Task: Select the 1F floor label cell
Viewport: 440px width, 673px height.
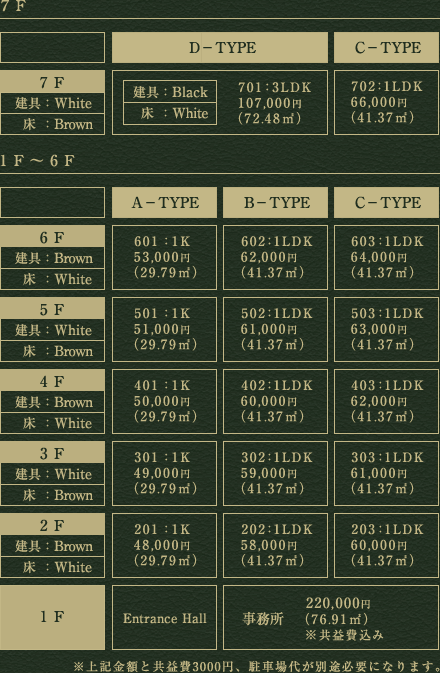Action: tap(52, 617)
